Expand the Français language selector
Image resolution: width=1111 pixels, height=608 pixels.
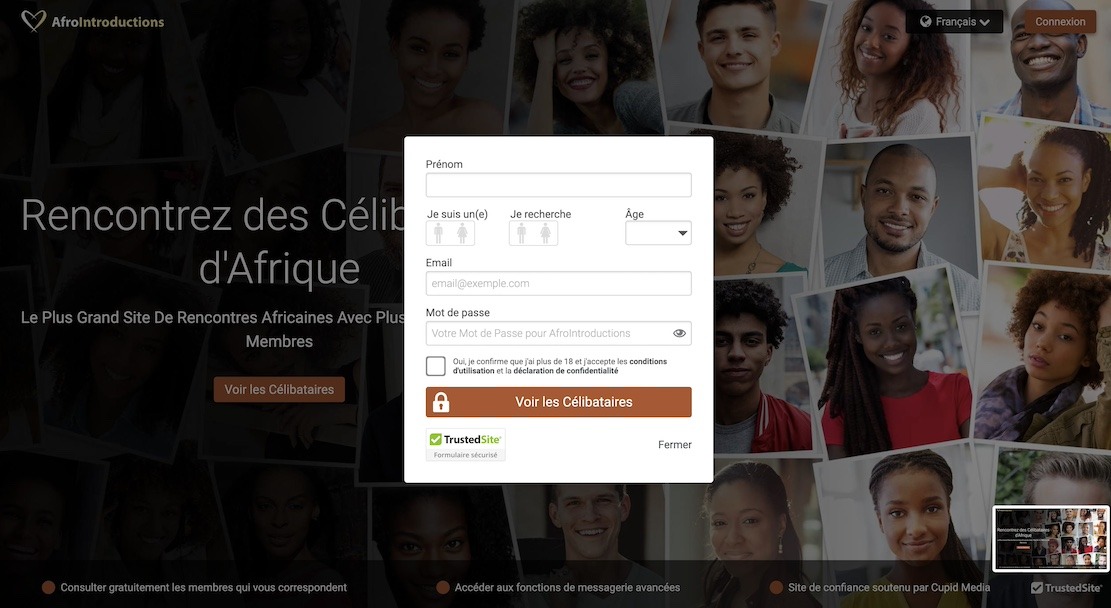pyautogui.click(x=954, y=22)
